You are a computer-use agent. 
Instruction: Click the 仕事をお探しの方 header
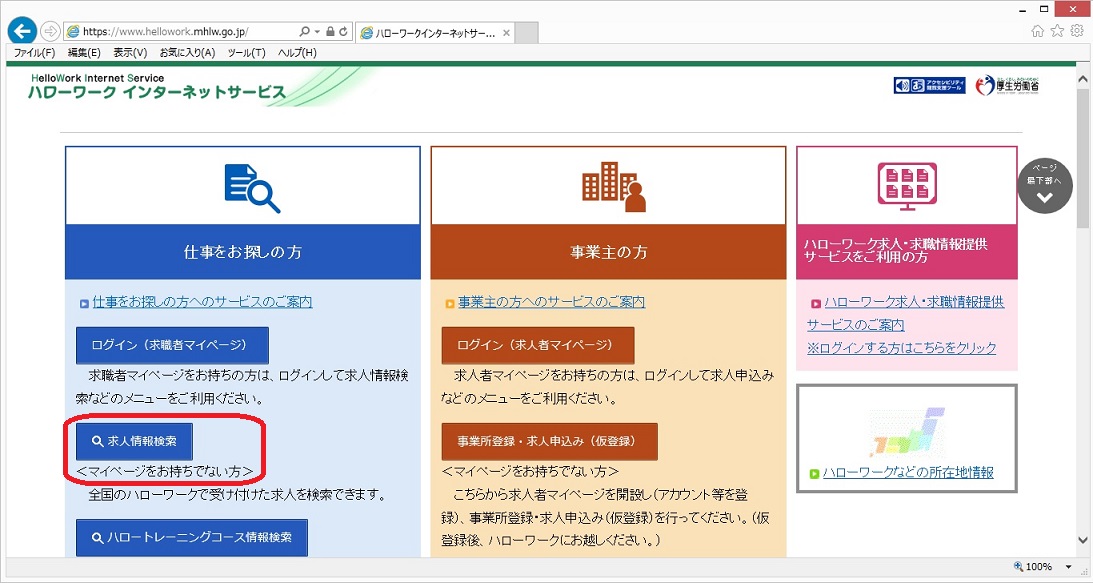coord(243,252)
